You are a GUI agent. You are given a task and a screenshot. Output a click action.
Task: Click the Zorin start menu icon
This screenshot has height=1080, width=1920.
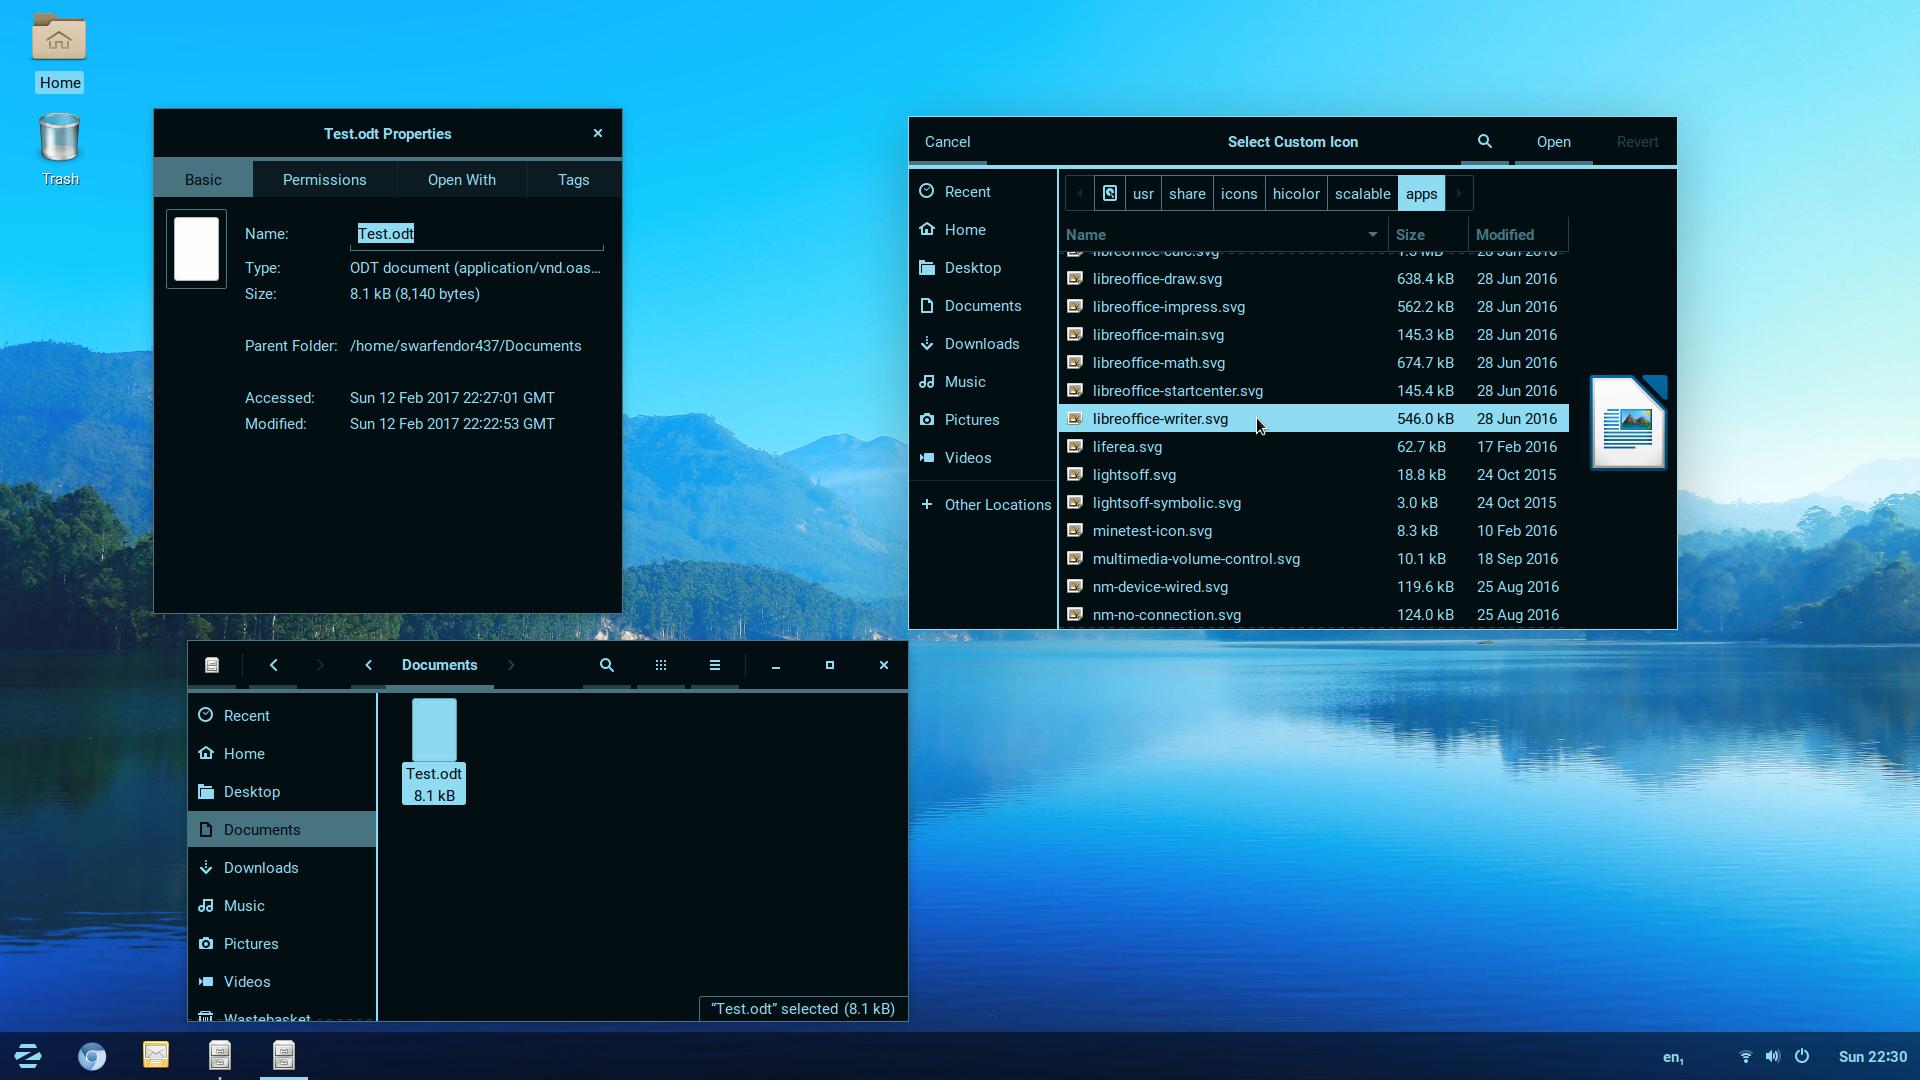28,1056
